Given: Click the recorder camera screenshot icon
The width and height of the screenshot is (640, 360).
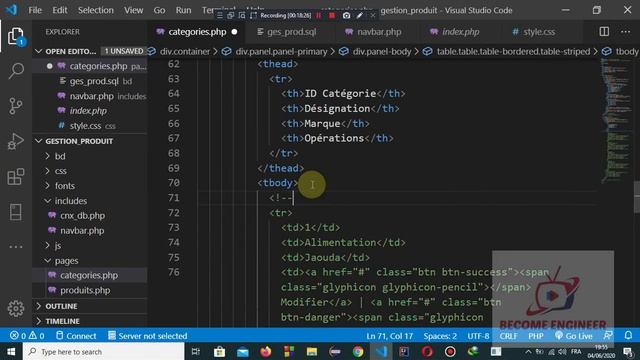Looking at the screenshot, I should point(346,16).
